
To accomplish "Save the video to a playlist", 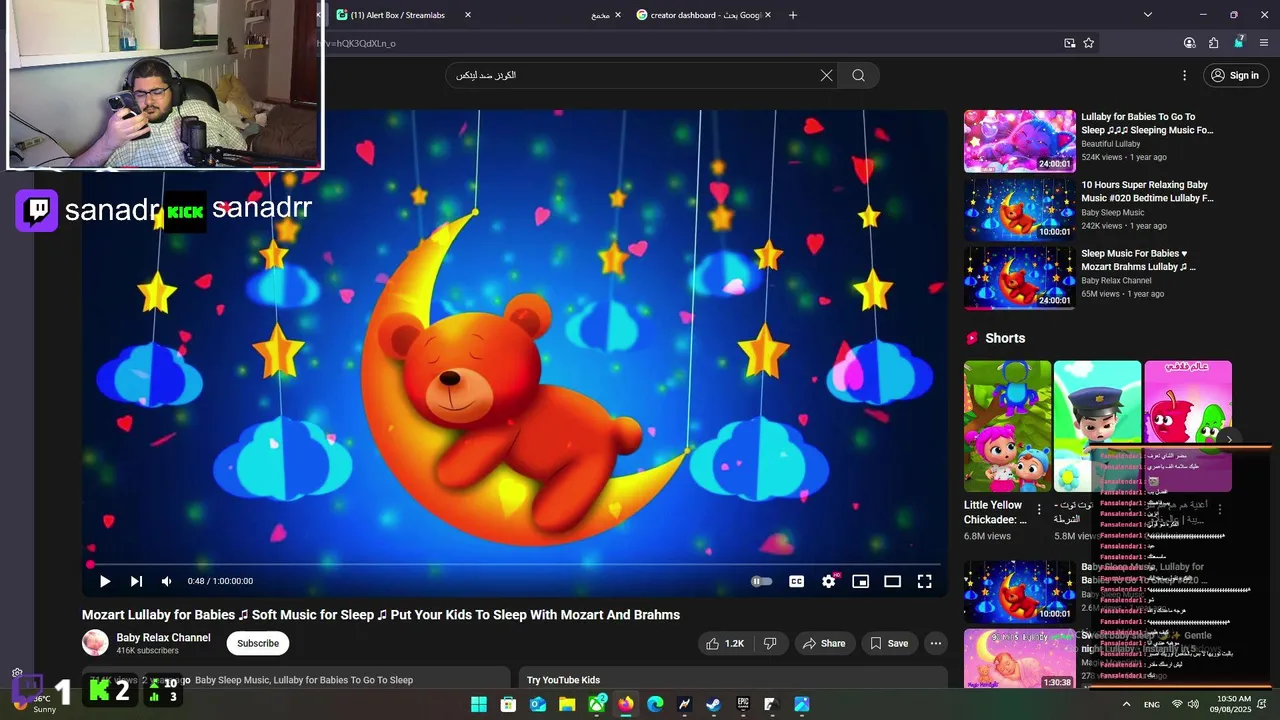I will [889, 643].
